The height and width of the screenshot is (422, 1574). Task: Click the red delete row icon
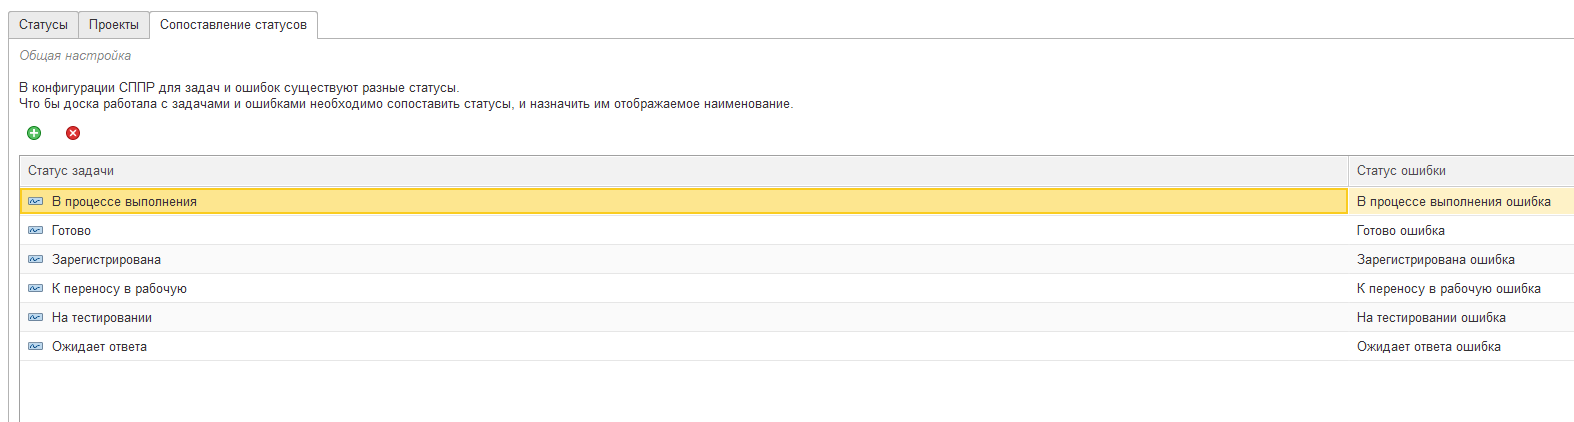(73, 133)
